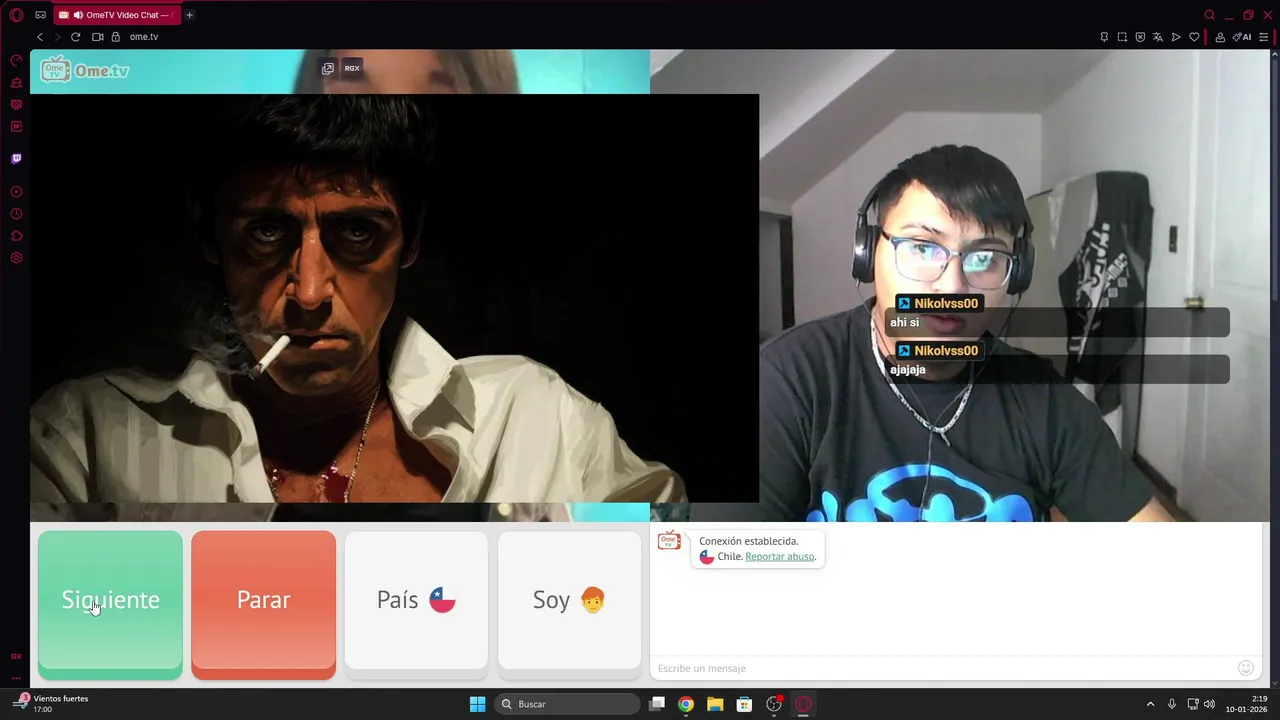Reload the ome.tv page

point(75,37)
